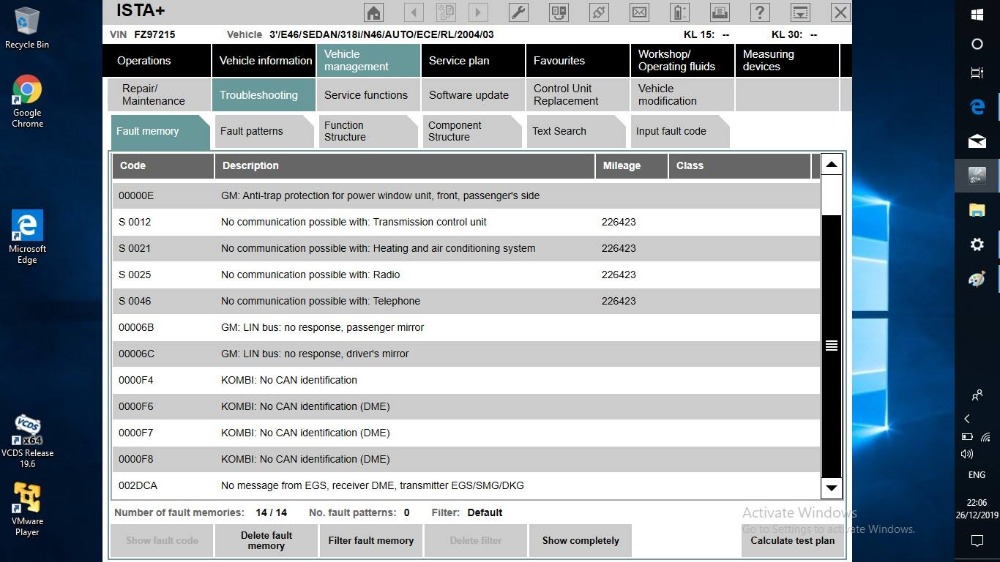Click the fault list scroll down arrow
Viewport: 1000px width, 562px height.
[x=831, y=488]
